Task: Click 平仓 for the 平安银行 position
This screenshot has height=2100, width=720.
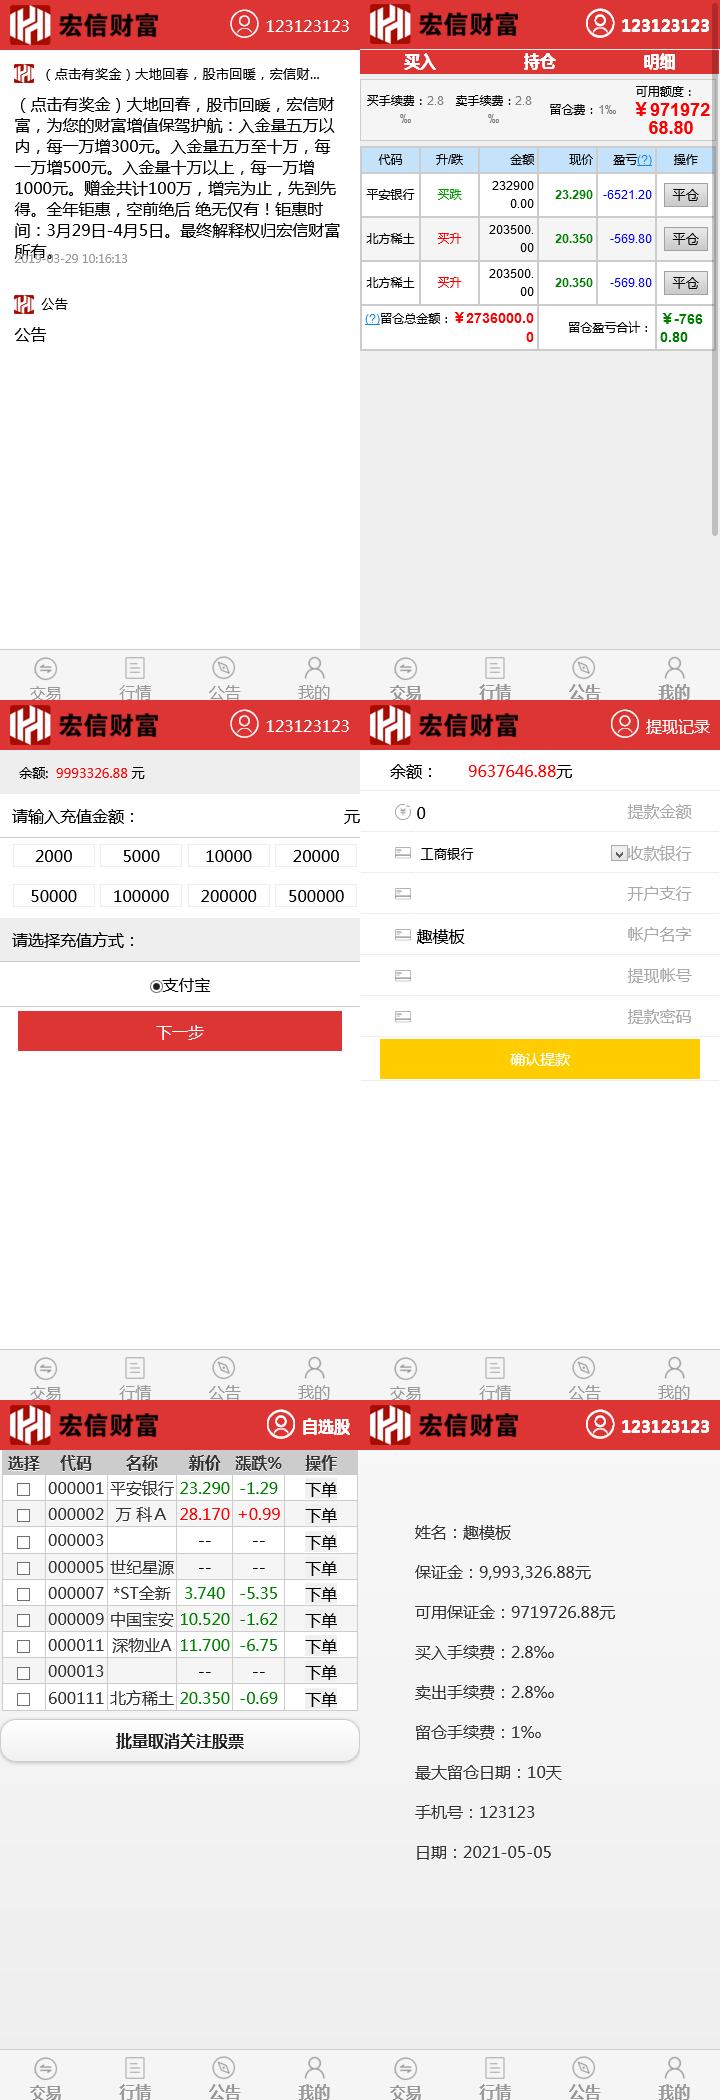Action: click(685, 195)
